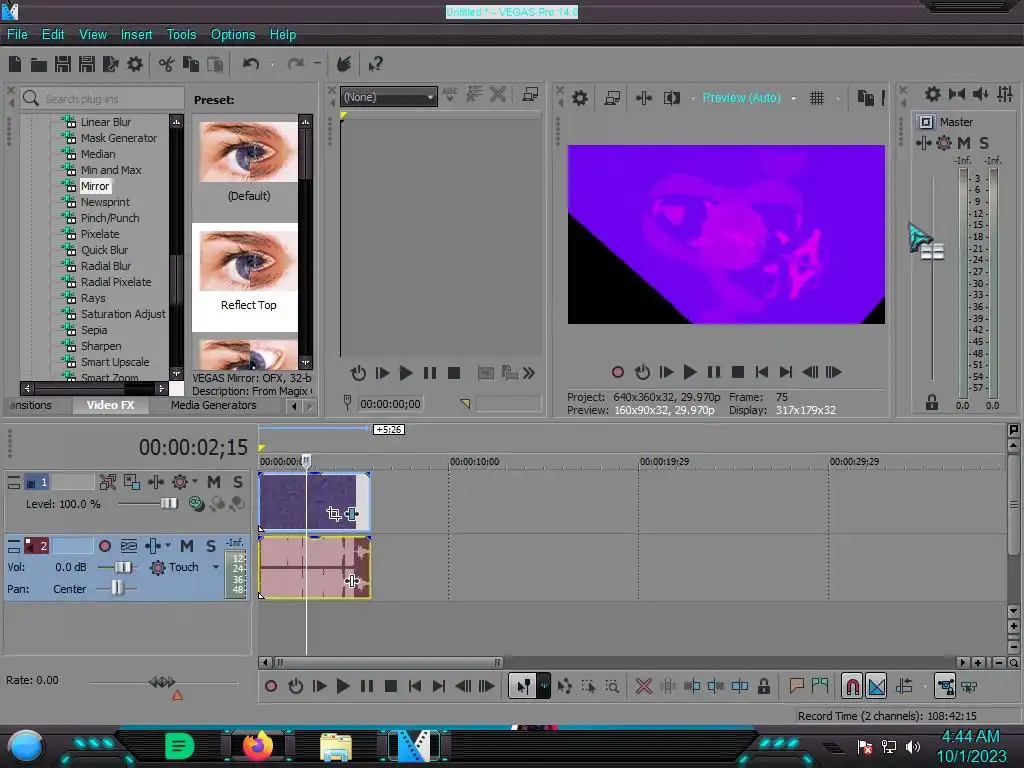This screenshot has width=1024, height=768.
Task: Go to start in timeline transport
Action: tap(415, 686)
